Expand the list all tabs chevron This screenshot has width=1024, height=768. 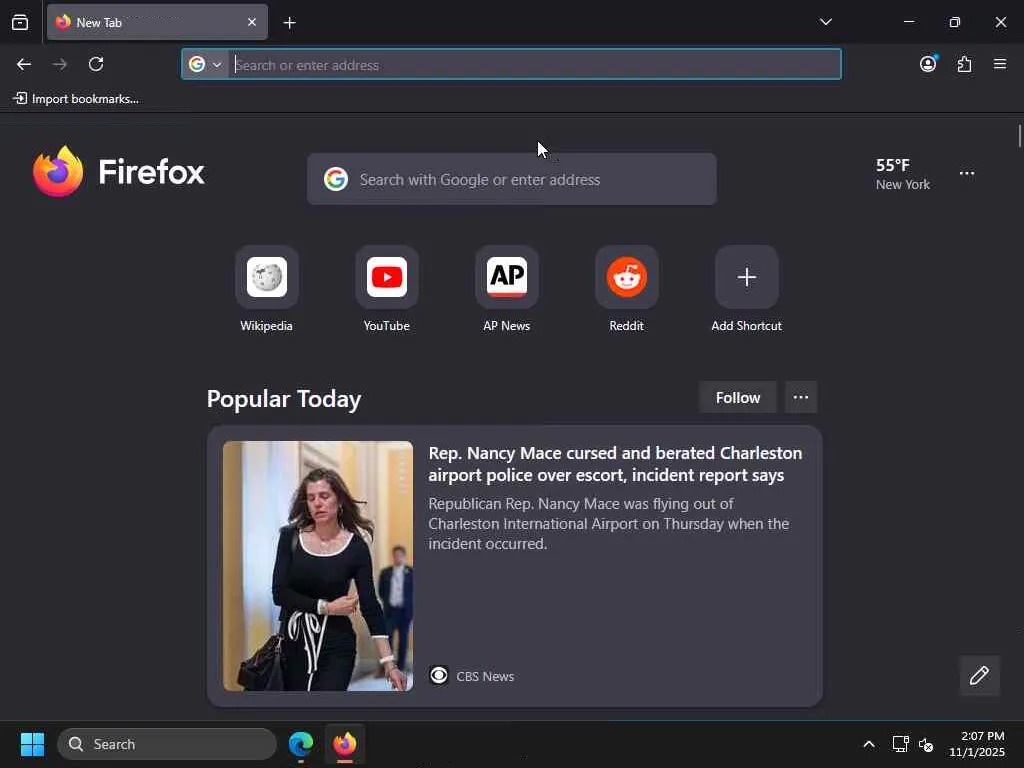[825, 22]
